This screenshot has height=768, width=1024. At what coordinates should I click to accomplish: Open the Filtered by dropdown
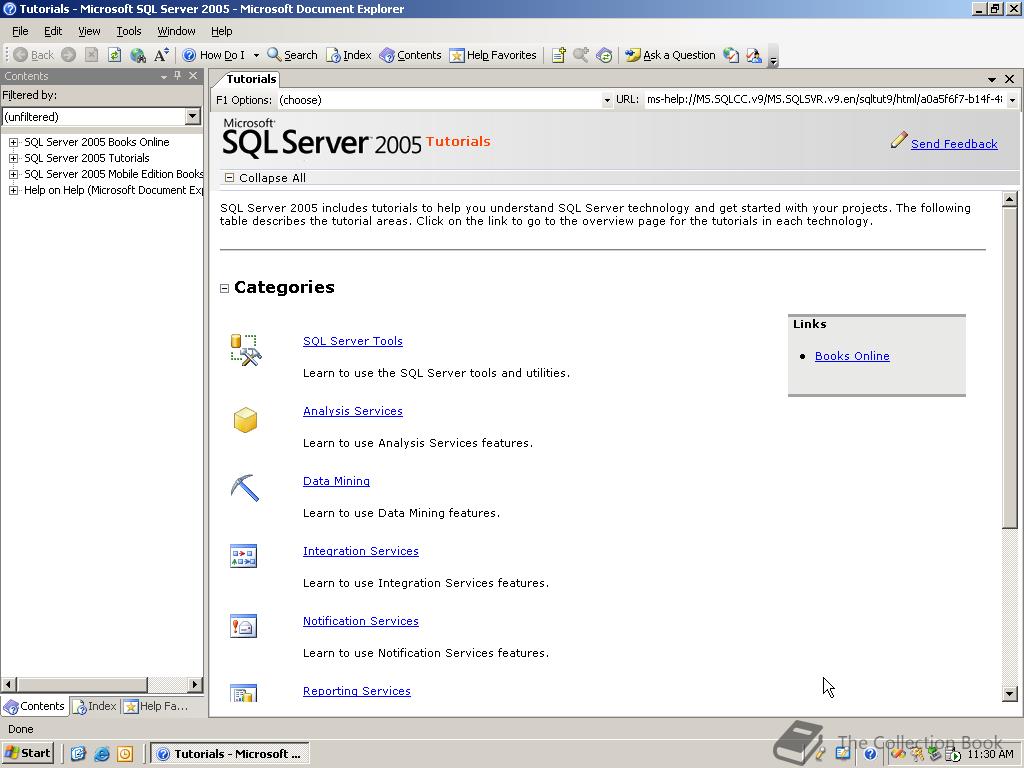pyautogui.click(x=192, y=117)
